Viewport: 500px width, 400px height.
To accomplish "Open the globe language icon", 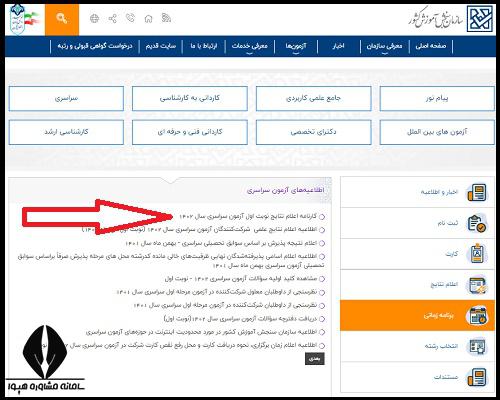I will tap(95, 18).
